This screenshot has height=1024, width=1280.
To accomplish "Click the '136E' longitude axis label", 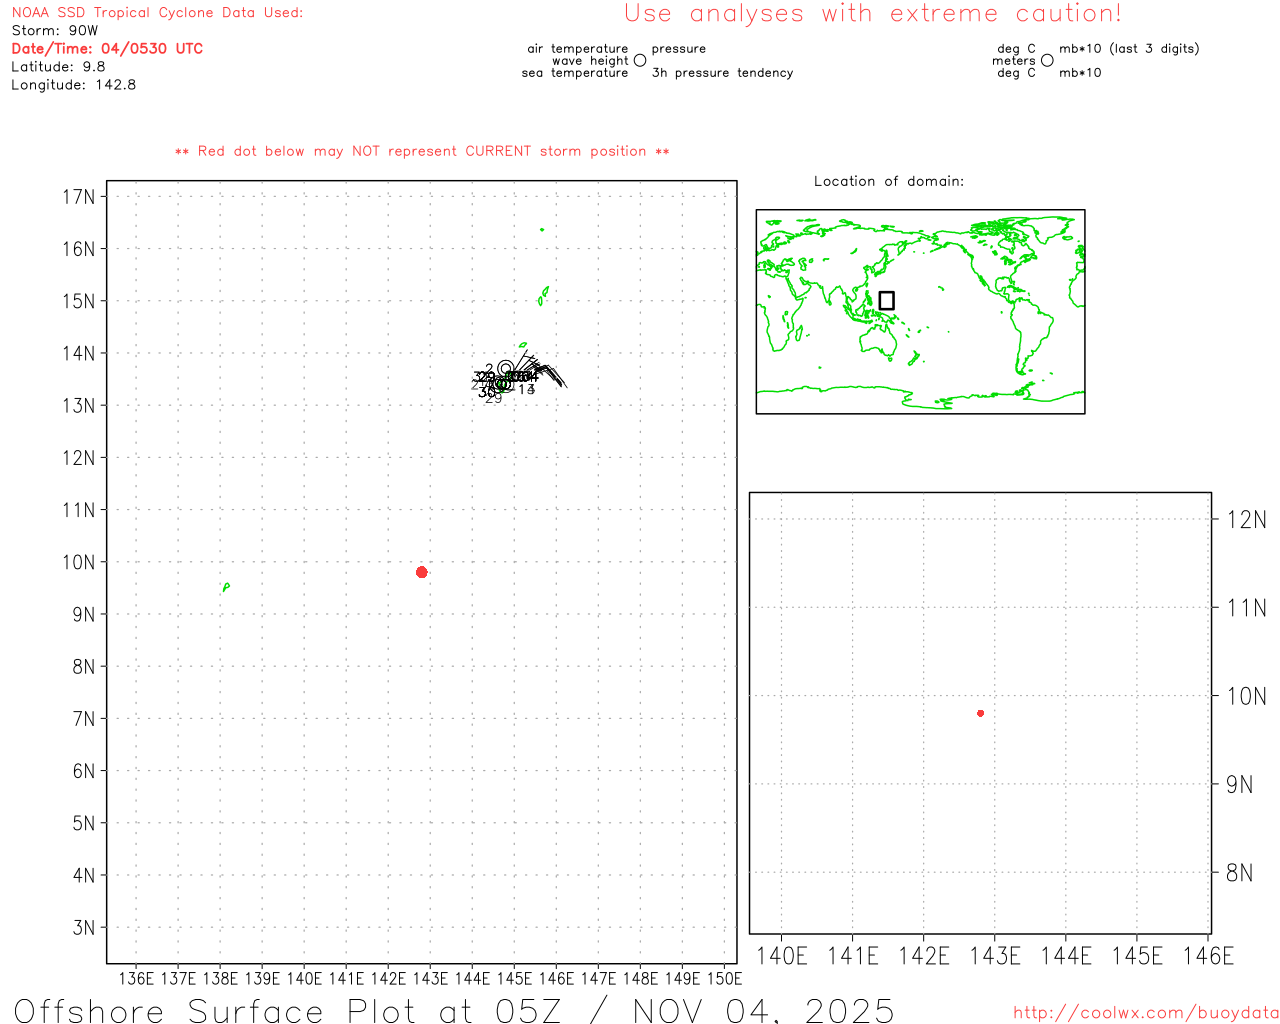I will (137, 978).
